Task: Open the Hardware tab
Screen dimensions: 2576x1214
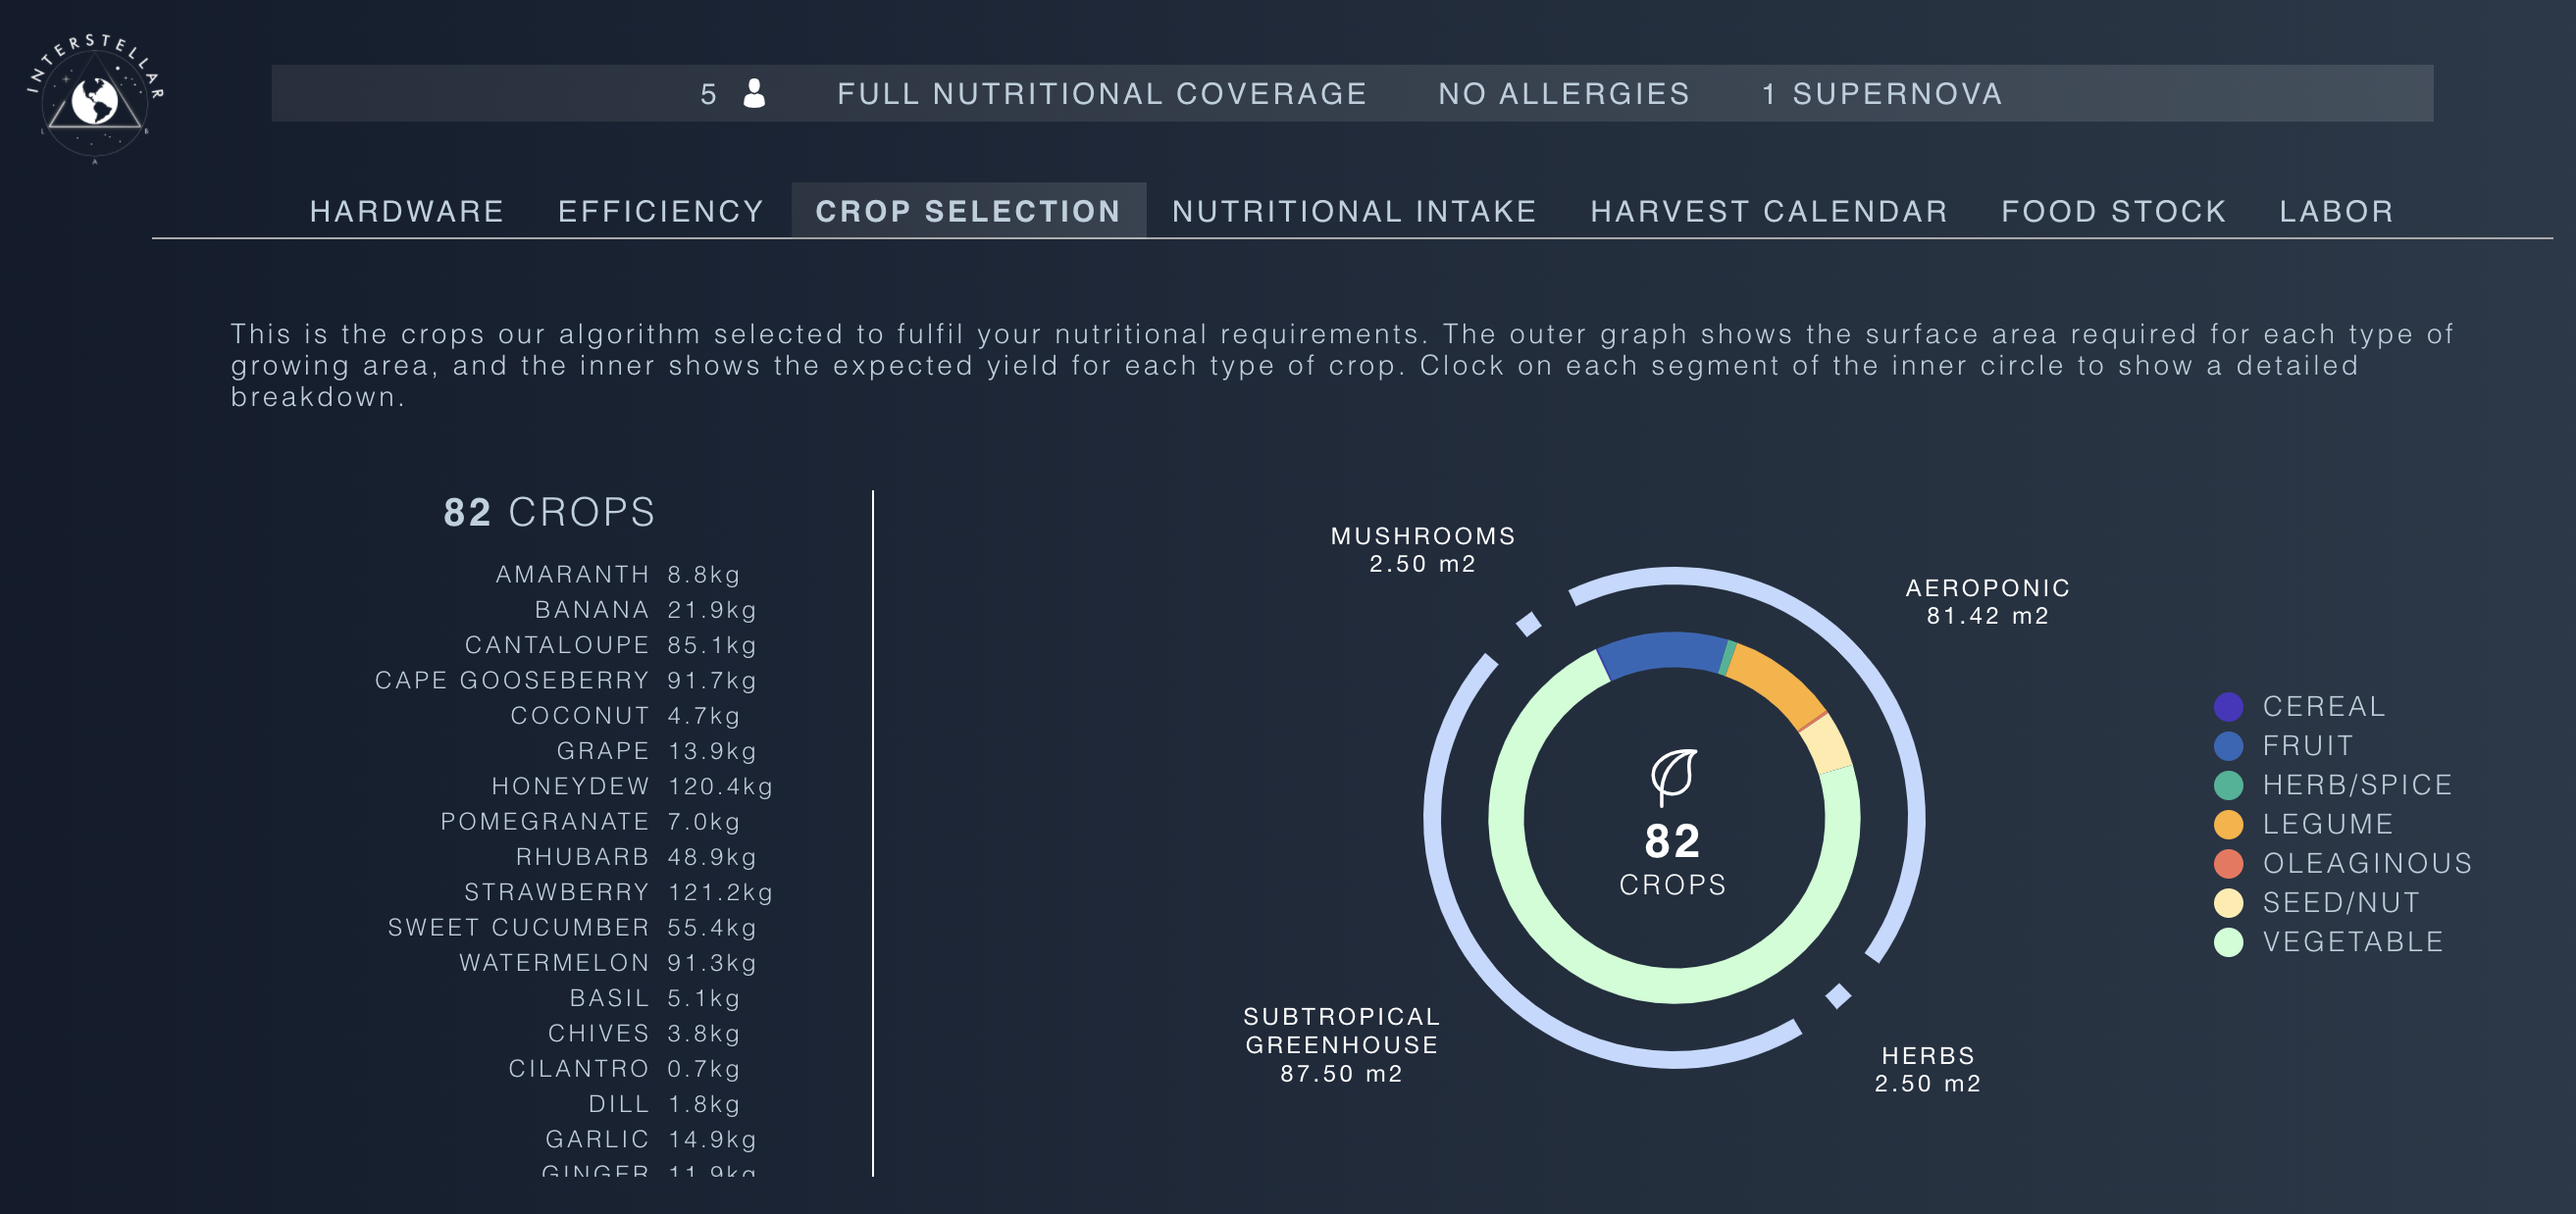Action: click(x=407, y=211)
